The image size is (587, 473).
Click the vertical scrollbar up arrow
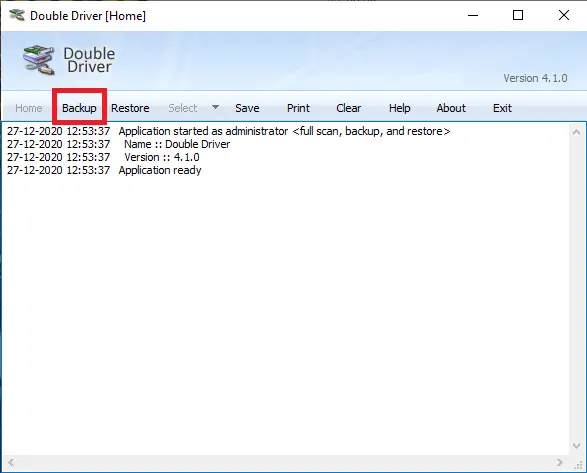[x=577, y=132]
